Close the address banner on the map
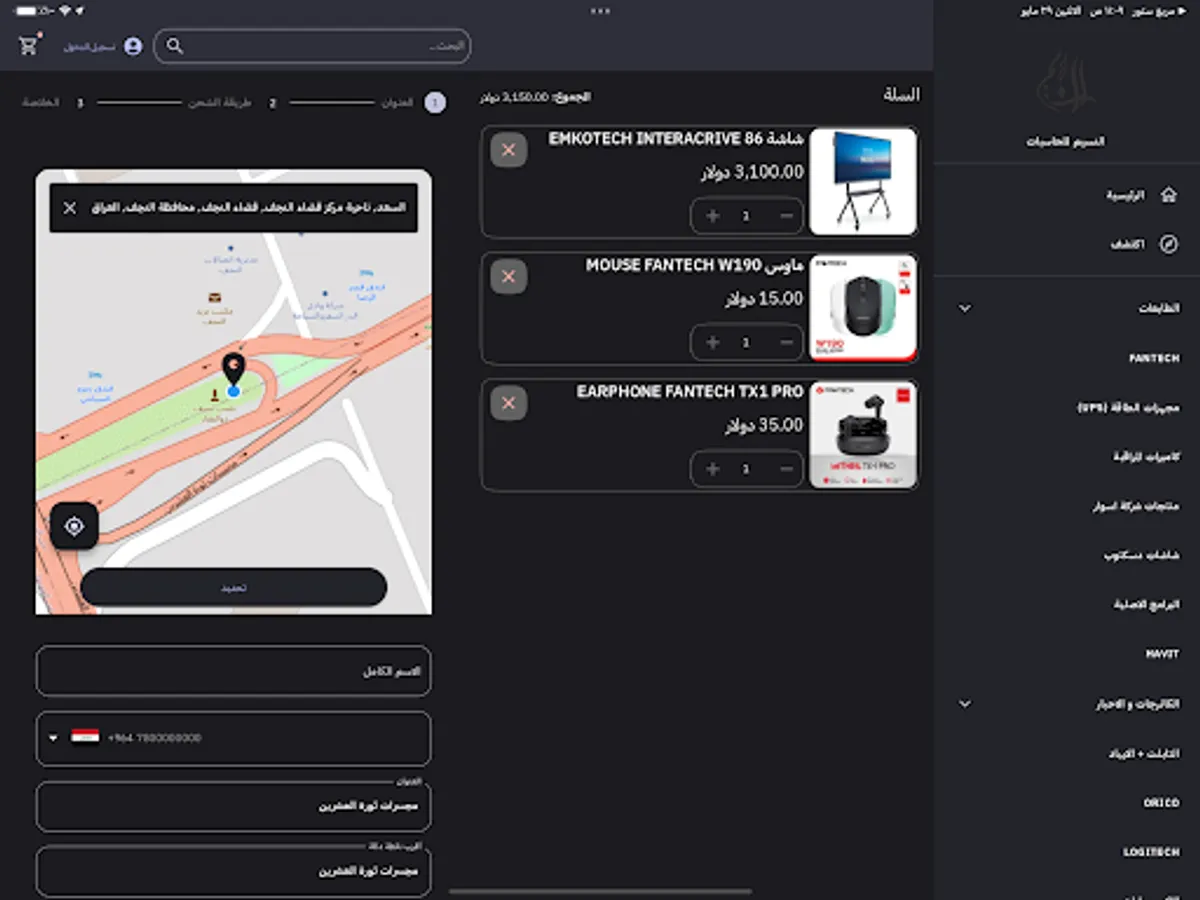 point(69,208)
